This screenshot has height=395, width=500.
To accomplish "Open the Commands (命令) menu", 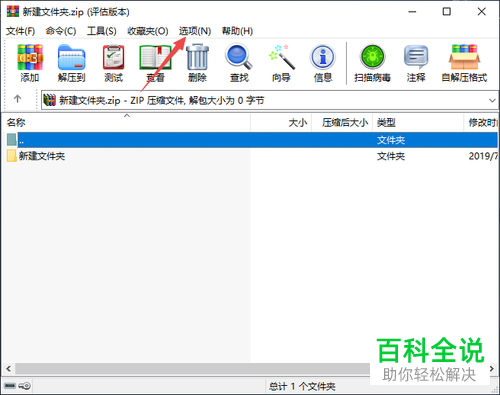I will tap(61, 31).
